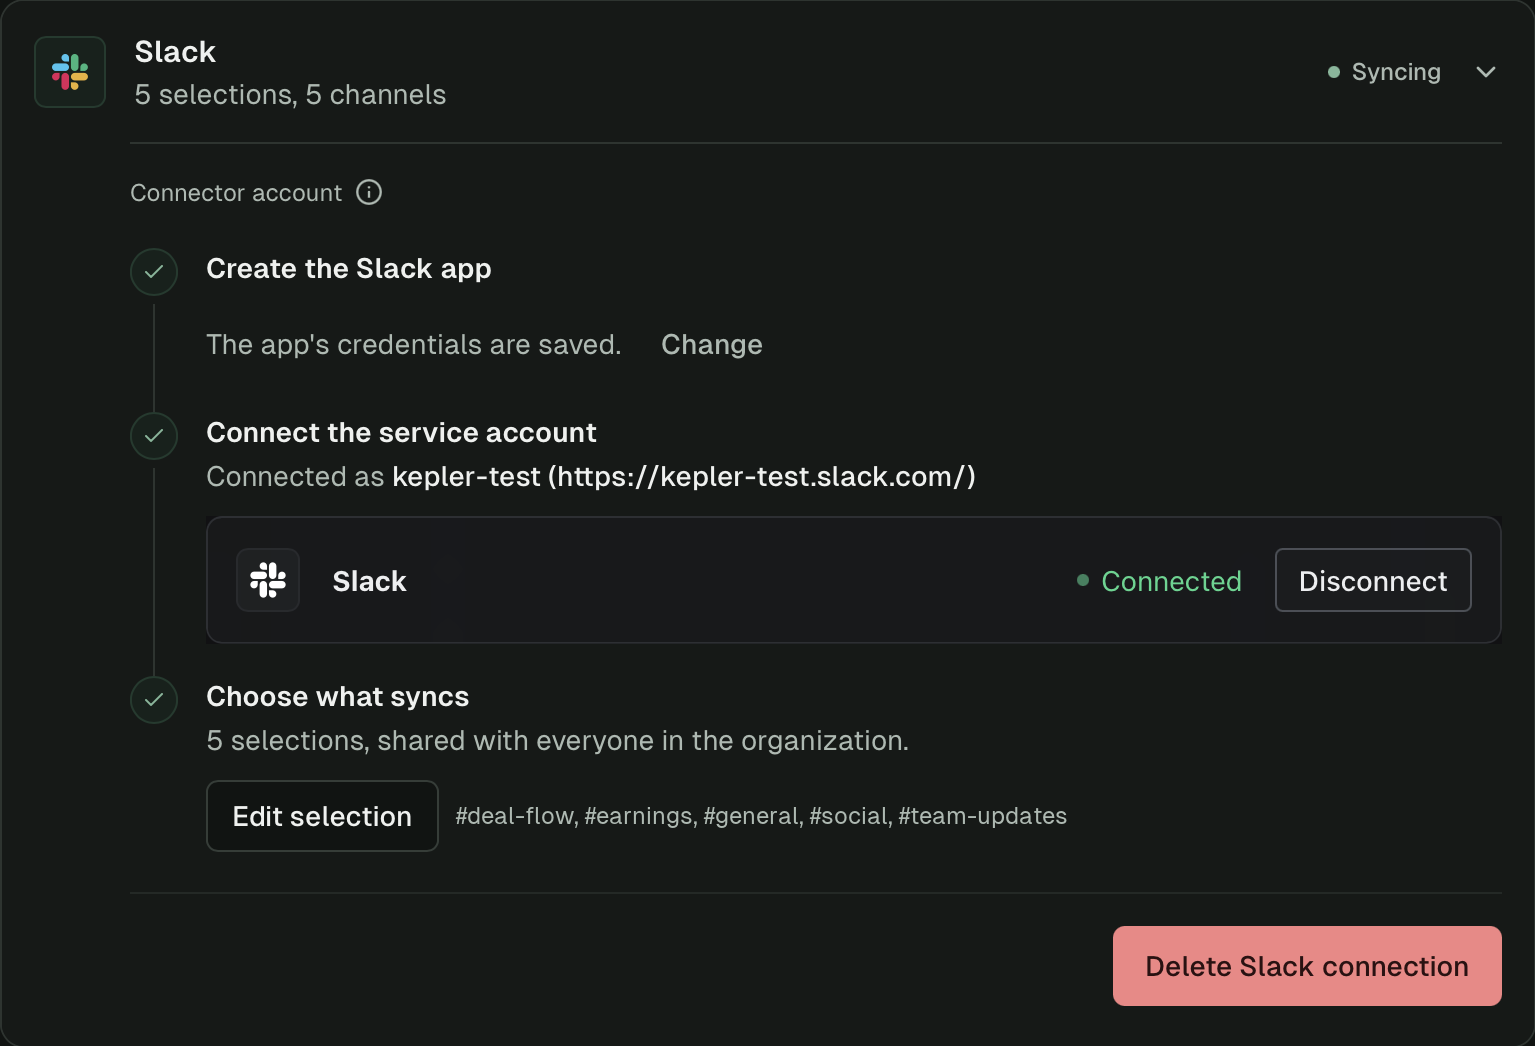The height and width of the screenshot is (1046, 1535).
Task: Collapse the Slack connector panel chevron
Action: tap(1486, 72)
